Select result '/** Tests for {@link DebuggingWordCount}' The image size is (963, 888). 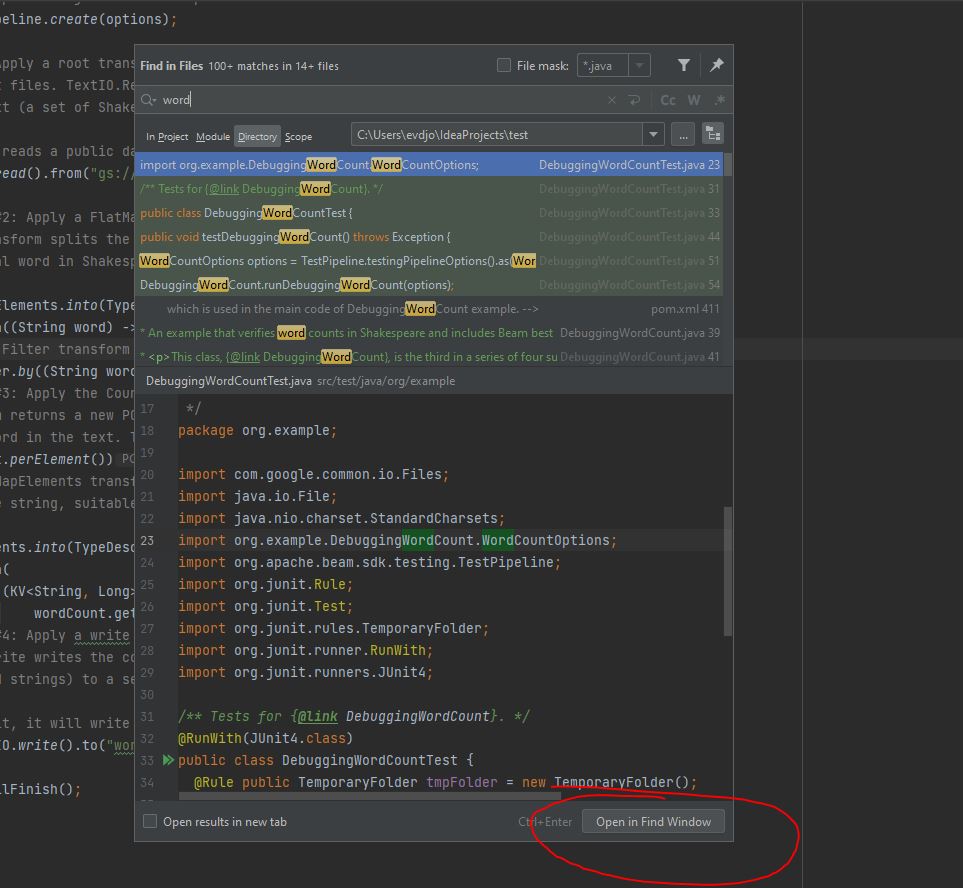tap(429, 189)
